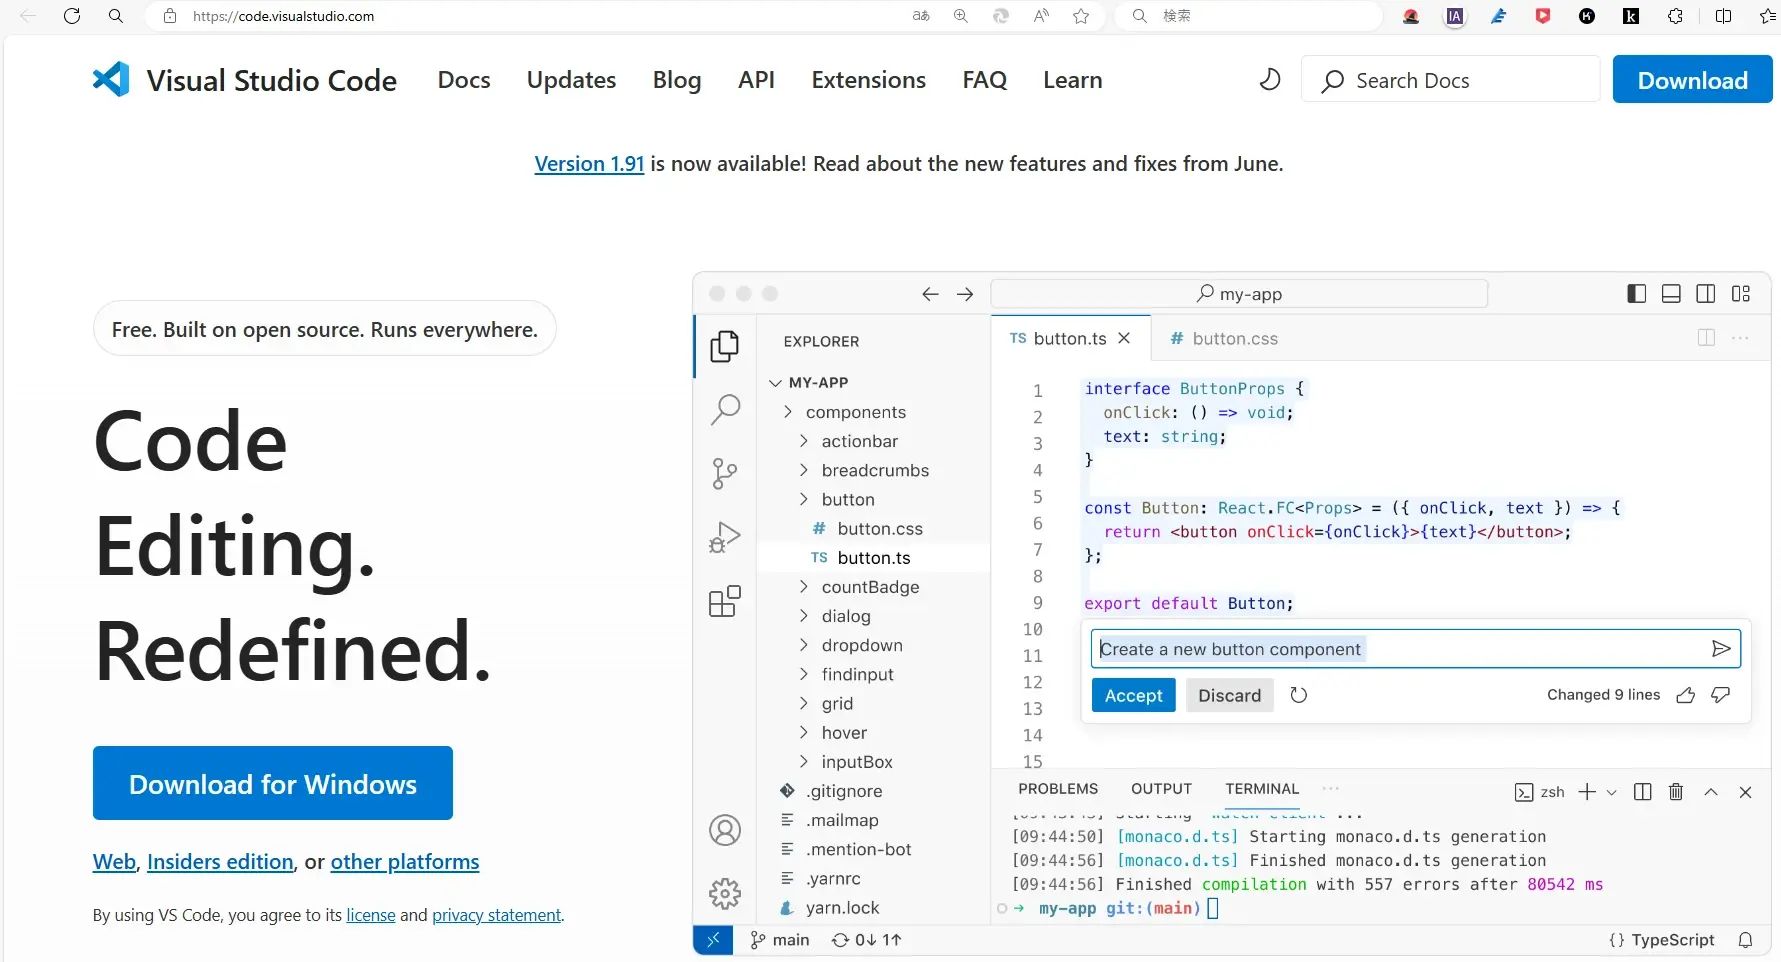Open Extensions icon in the activity bar
Viewport: 1781px width, 962px height.
pos(725,601)
